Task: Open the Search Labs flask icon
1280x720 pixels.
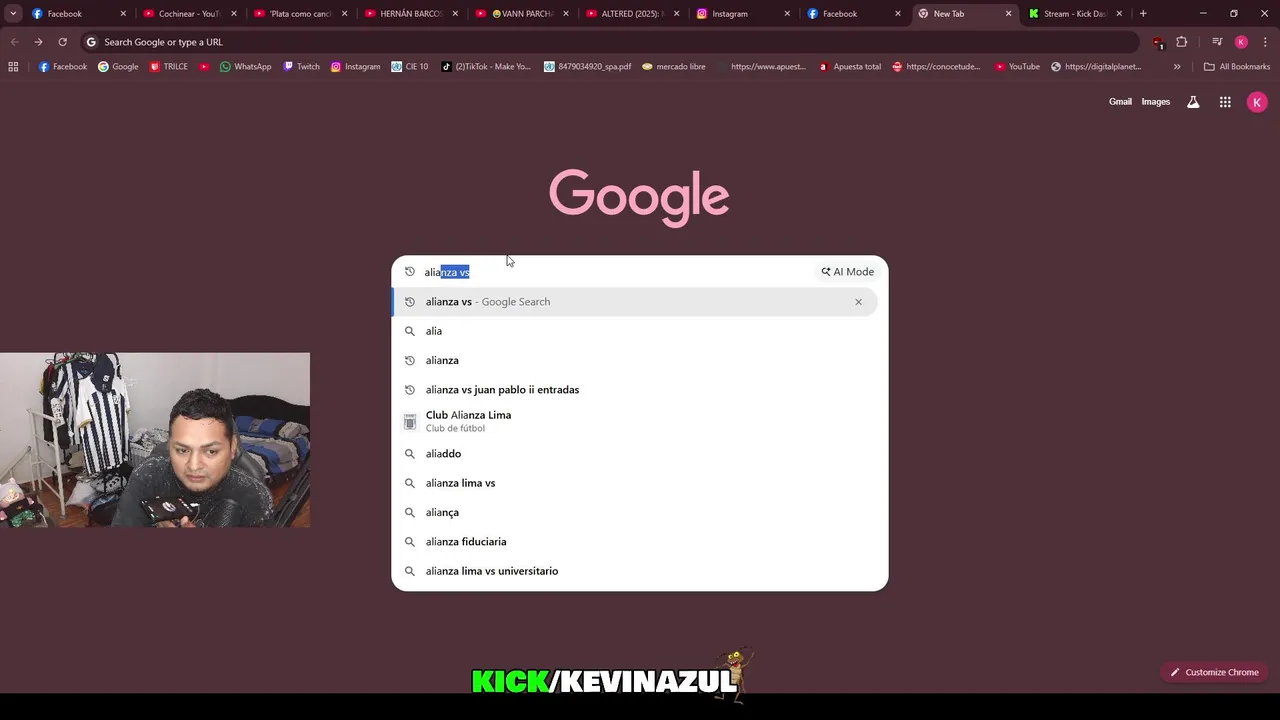Action: point(1193,102)
